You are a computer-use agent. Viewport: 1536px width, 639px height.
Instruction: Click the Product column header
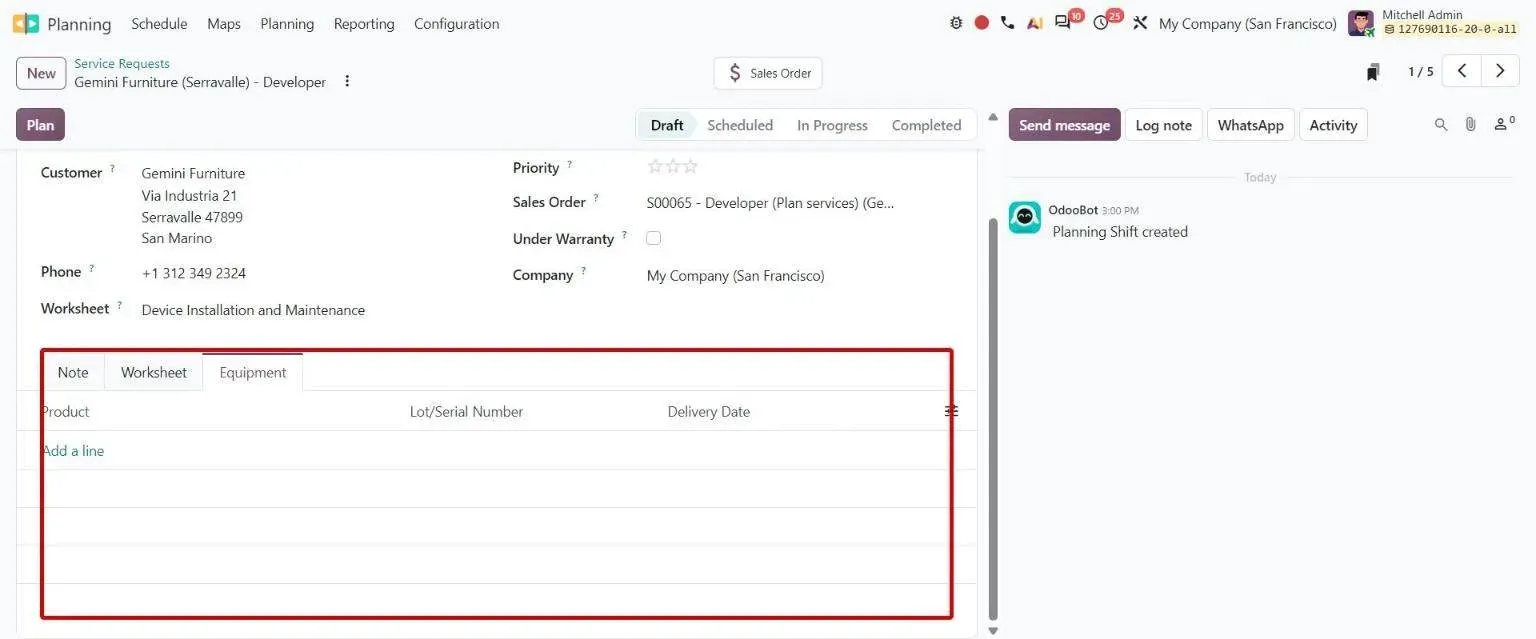click(x=66, y=412)
